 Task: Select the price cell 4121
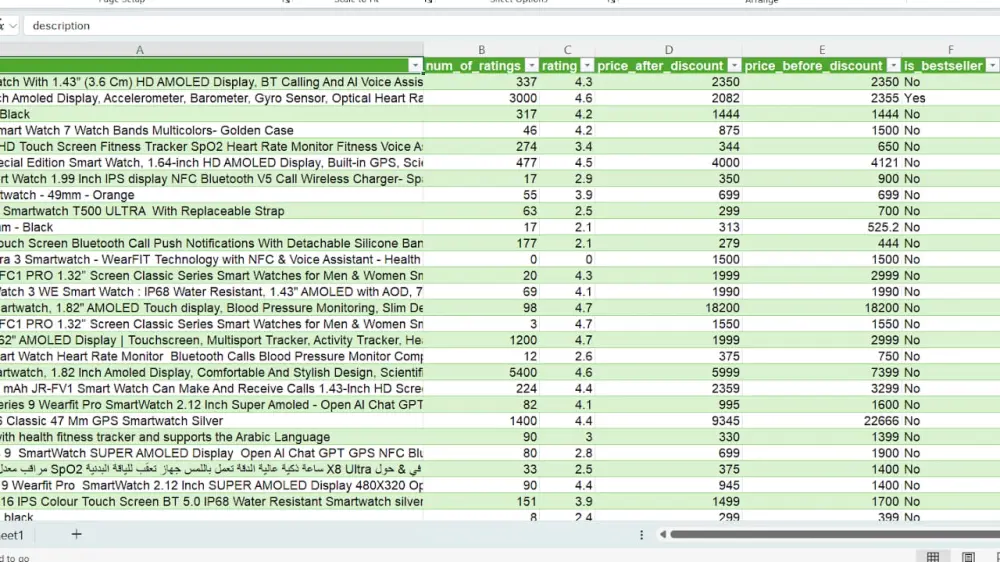(x=821, y=163)
